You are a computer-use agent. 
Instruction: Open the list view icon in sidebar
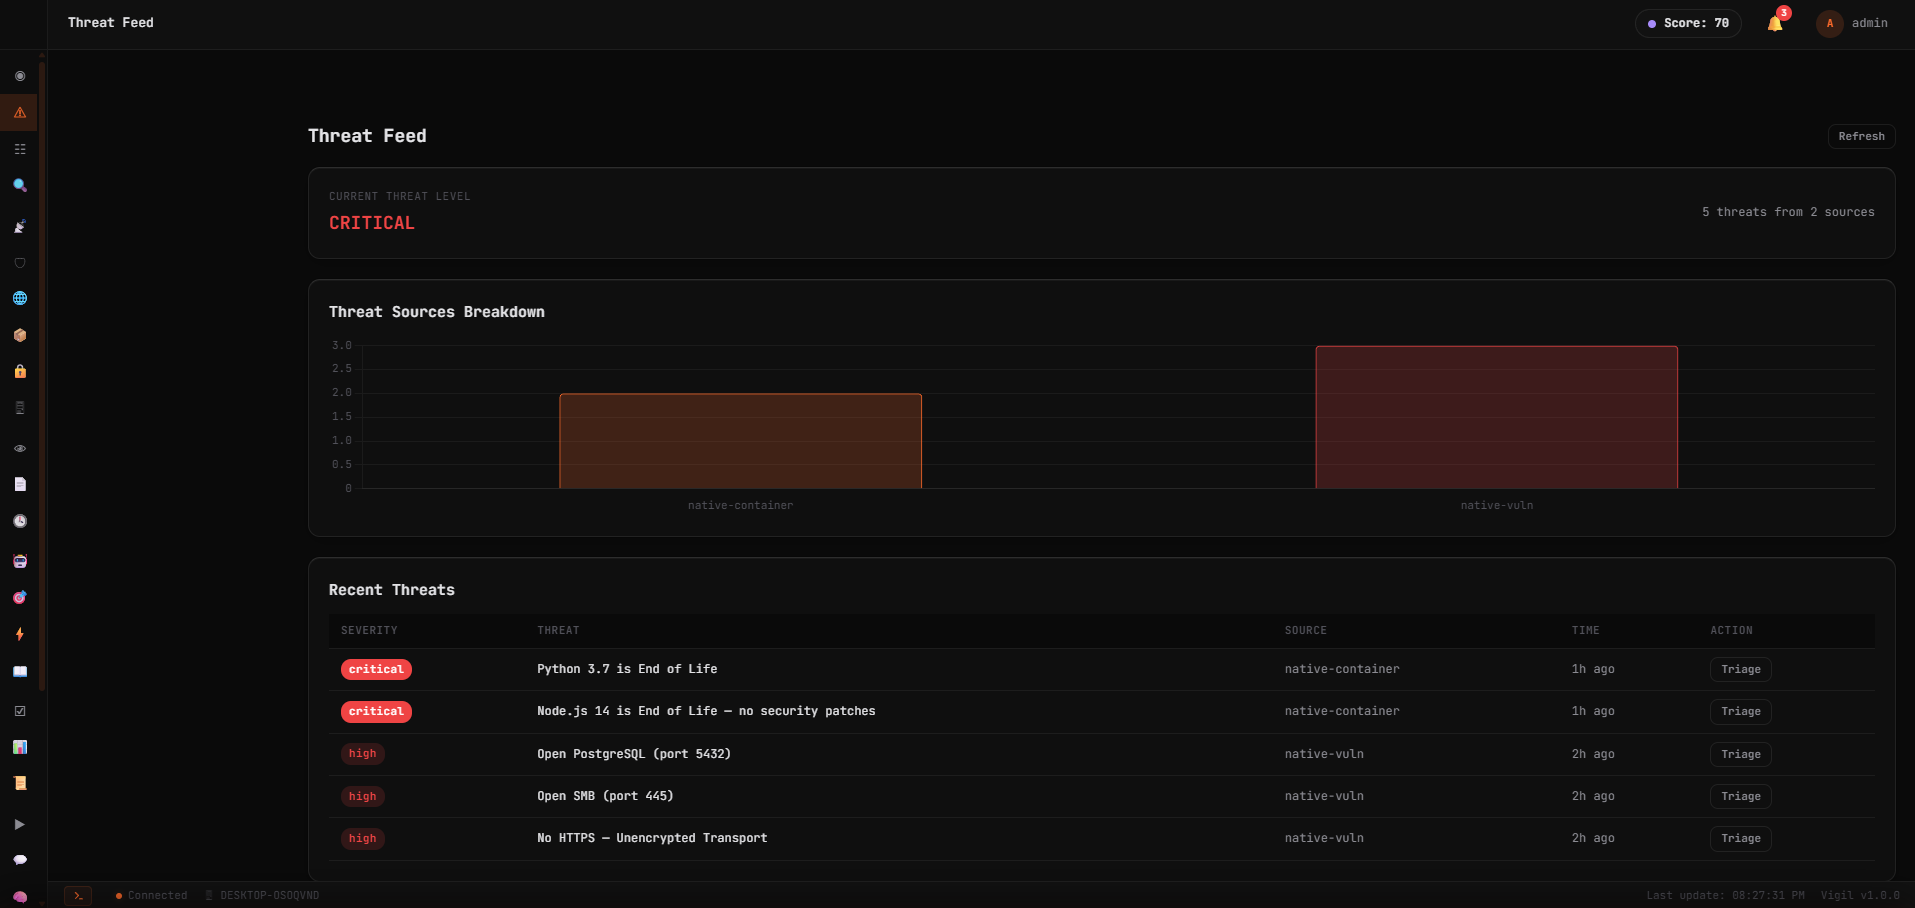[20, 149]
